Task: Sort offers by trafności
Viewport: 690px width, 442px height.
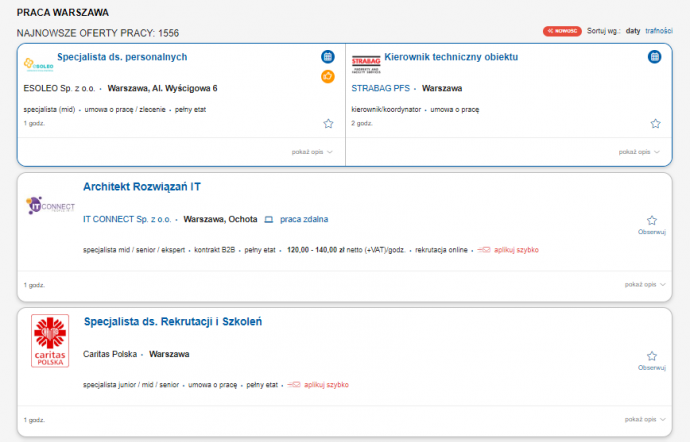Action: click(x=658, y=31)
